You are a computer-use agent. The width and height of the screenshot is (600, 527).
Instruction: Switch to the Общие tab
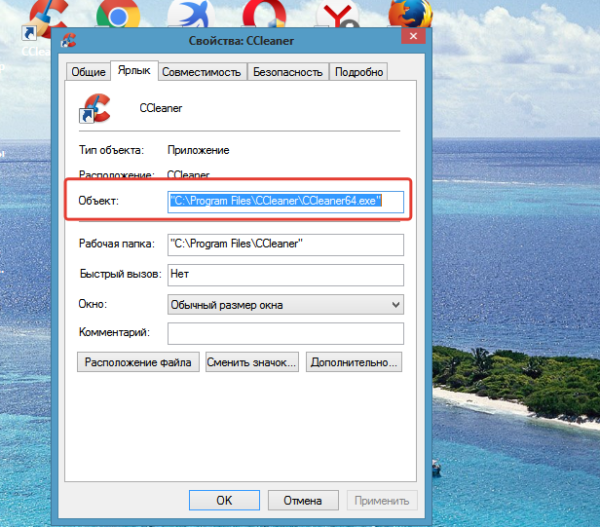[x=88, y=72]
